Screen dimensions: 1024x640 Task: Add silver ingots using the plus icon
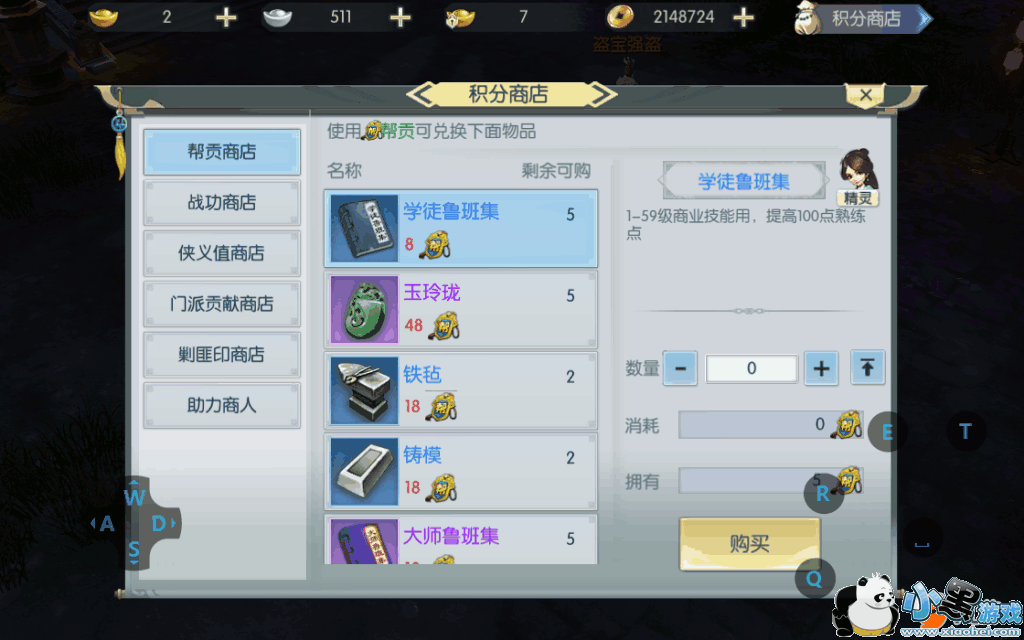(x=400, y=18)
